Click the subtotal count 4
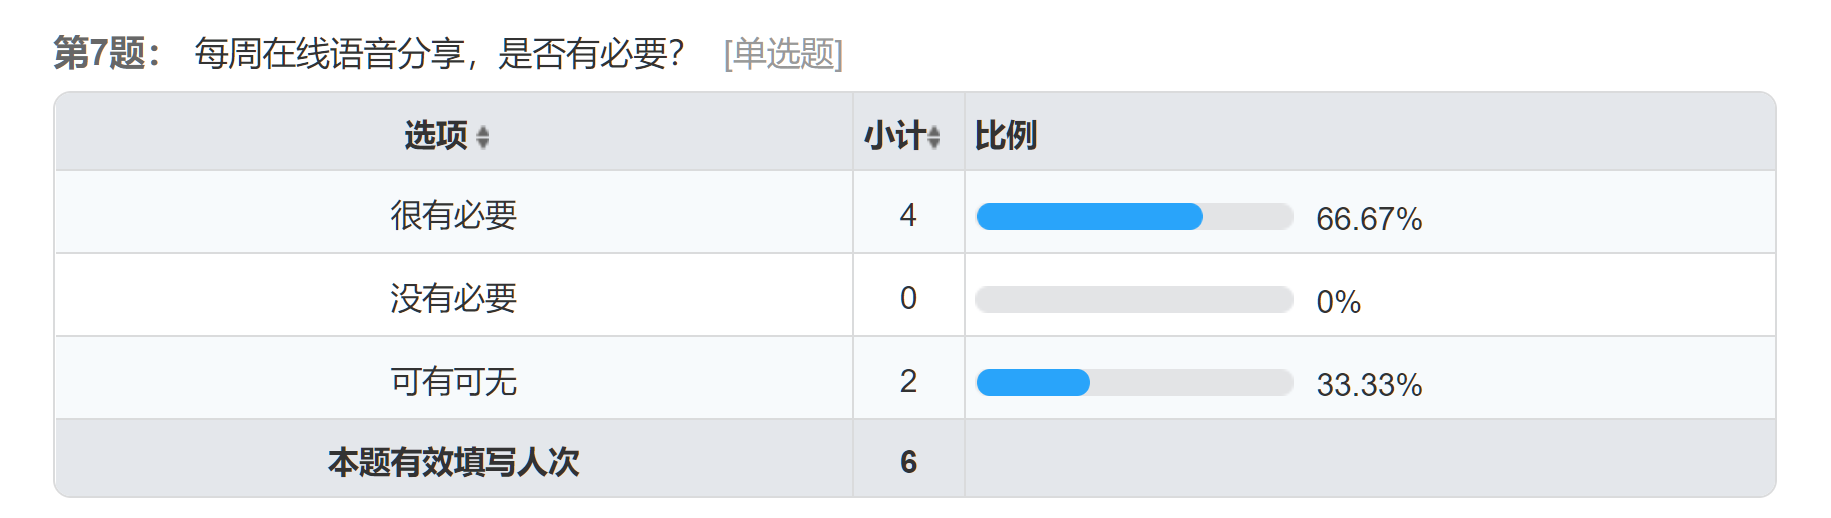Image resolution: width=1831 pixels, height=518 pixels. 908,215
